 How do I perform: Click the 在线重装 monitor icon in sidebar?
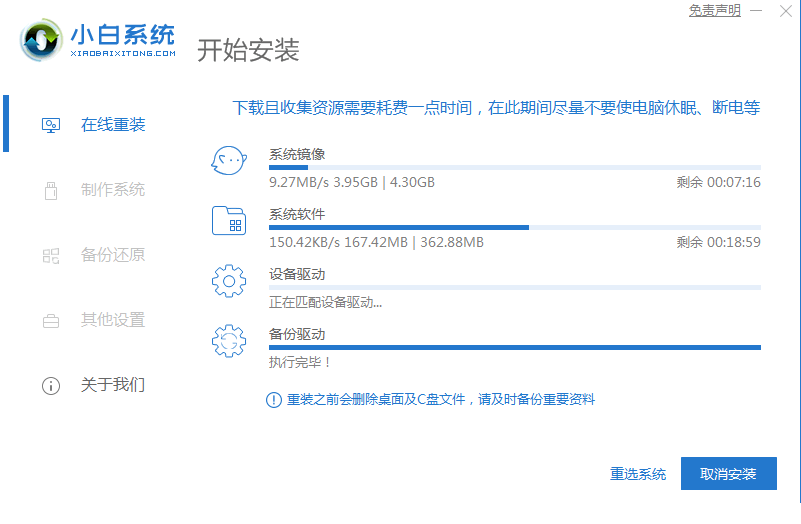pos(50,125)
